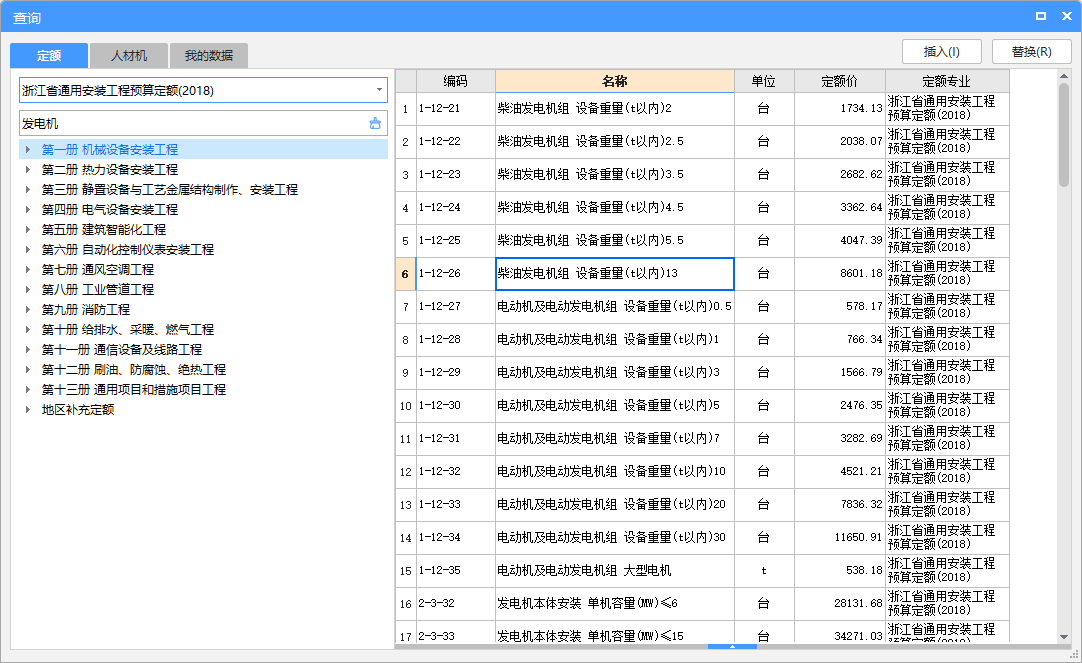Select 电动机及电动发电机组 设备重量(t以内)20 name
Image resolution: width=1082 pixels, height=663 pixels.
point(615,504)
